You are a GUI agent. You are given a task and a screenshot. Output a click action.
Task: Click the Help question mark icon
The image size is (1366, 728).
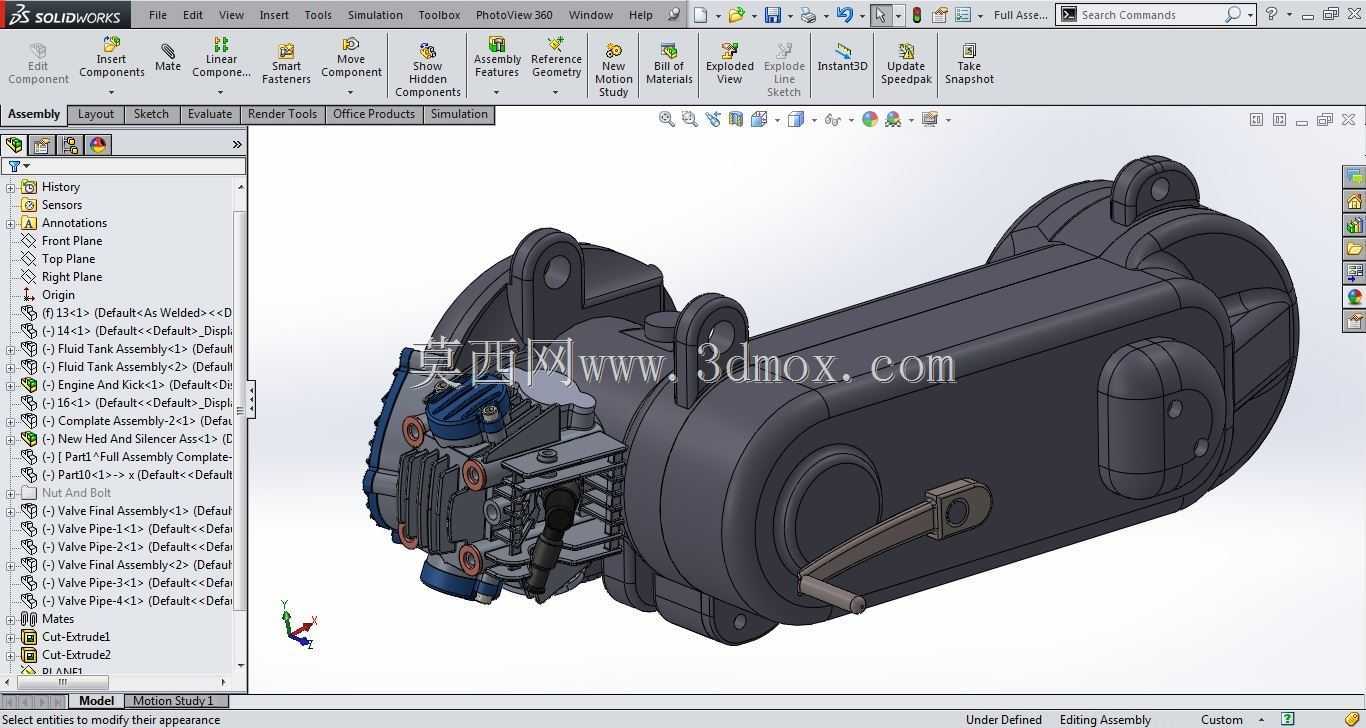1271,15
